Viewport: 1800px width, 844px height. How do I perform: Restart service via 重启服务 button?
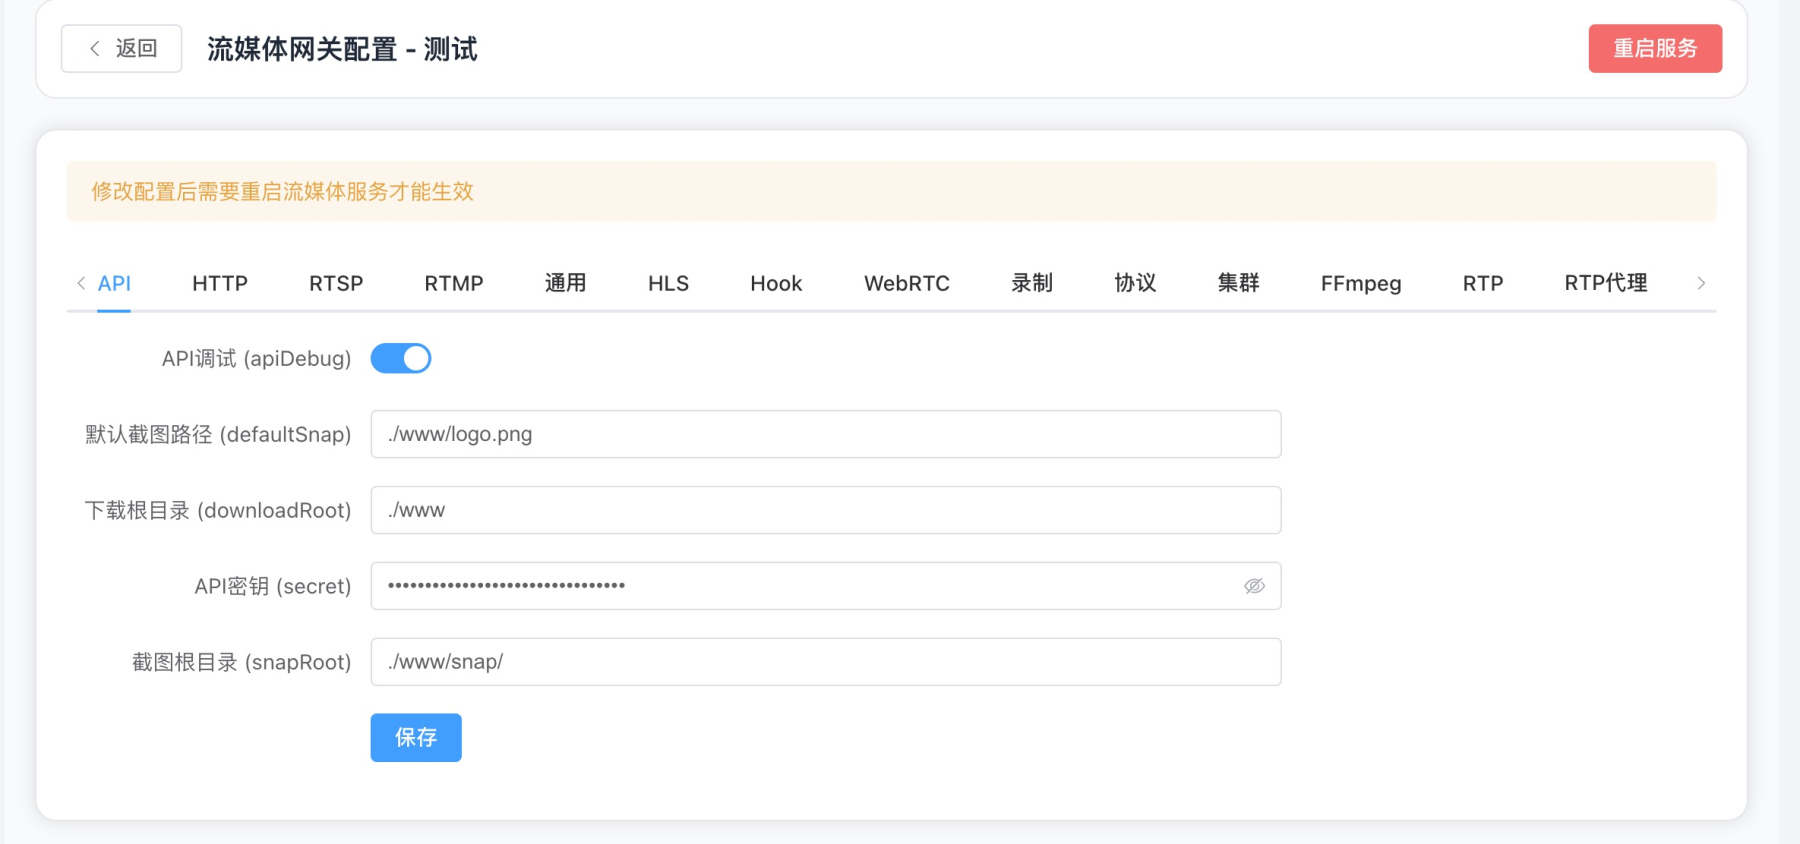[x=1655, y=48]
